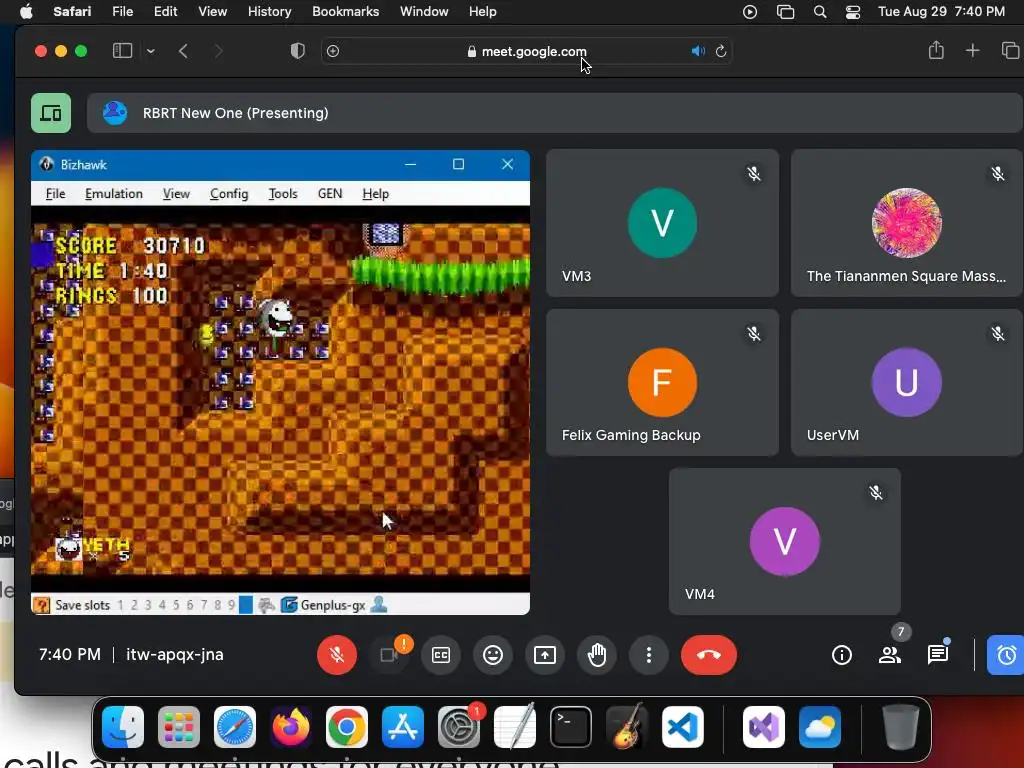Viewport: 1024px width, 768px height.
Task: Open the Bizhawk Tools menu
Action: 283,194
